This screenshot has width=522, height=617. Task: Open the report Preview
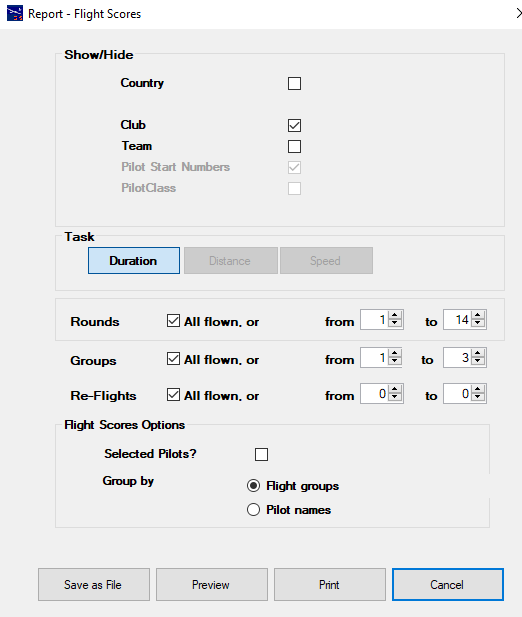point(212,584)
